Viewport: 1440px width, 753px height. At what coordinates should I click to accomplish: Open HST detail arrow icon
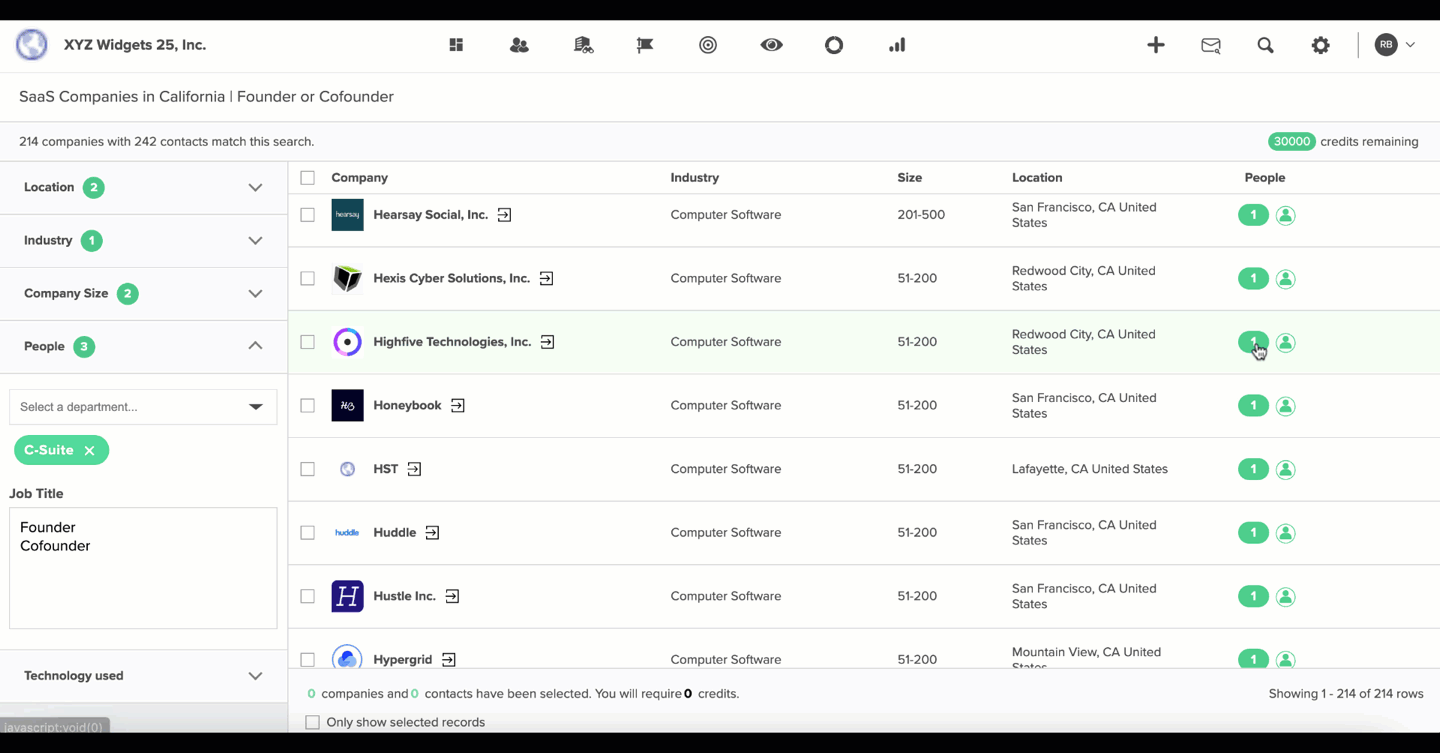414,469
